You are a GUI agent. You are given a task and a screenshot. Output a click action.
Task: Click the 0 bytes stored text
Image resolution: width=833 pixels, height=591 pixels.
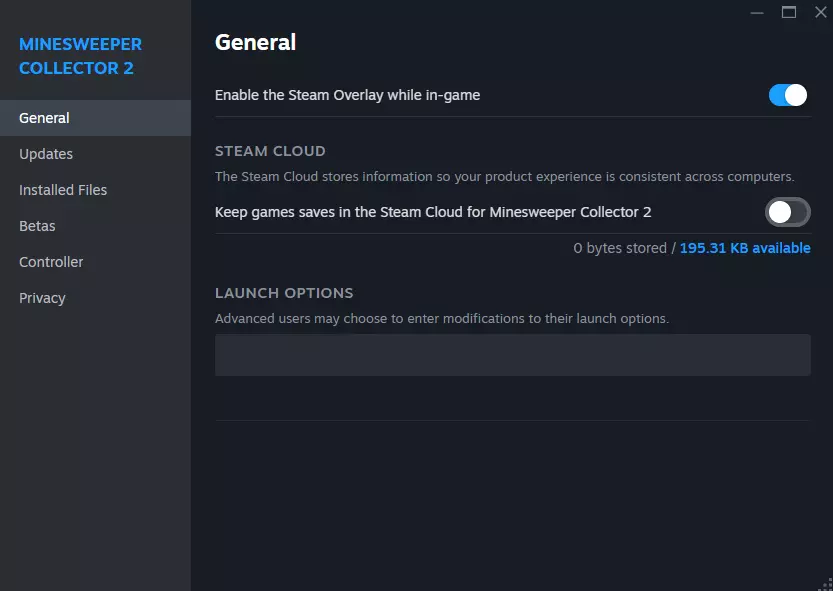click(619, 248)
